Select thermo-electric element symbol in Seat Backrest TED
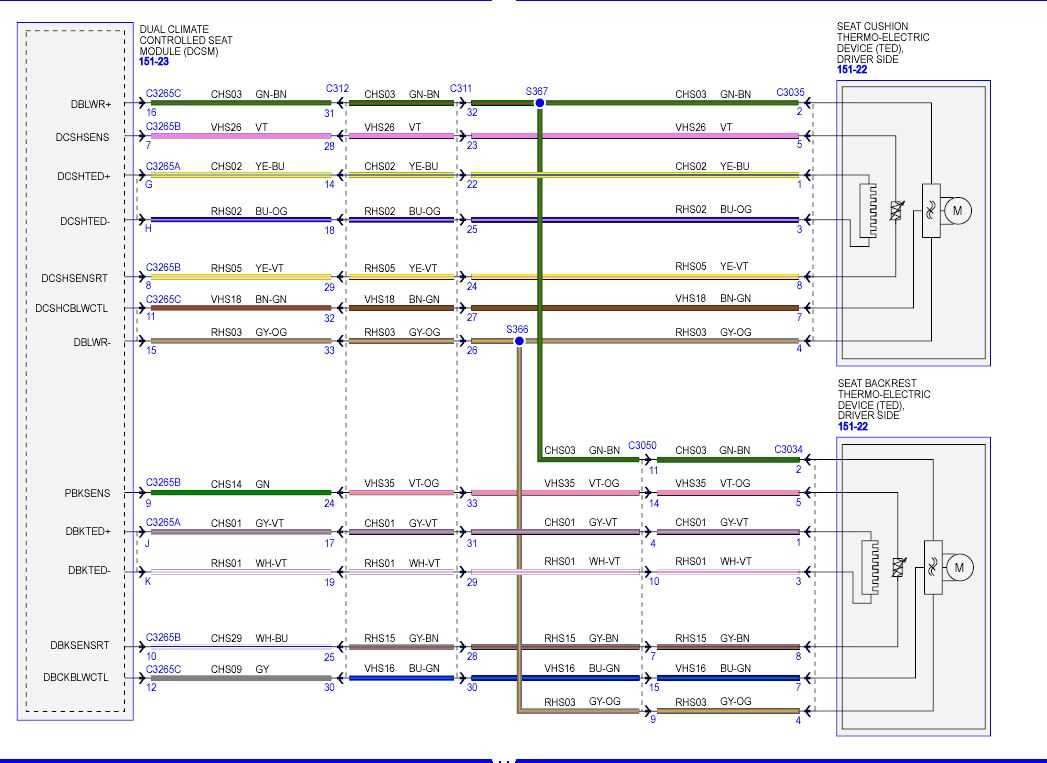 (x=870, y=567)
